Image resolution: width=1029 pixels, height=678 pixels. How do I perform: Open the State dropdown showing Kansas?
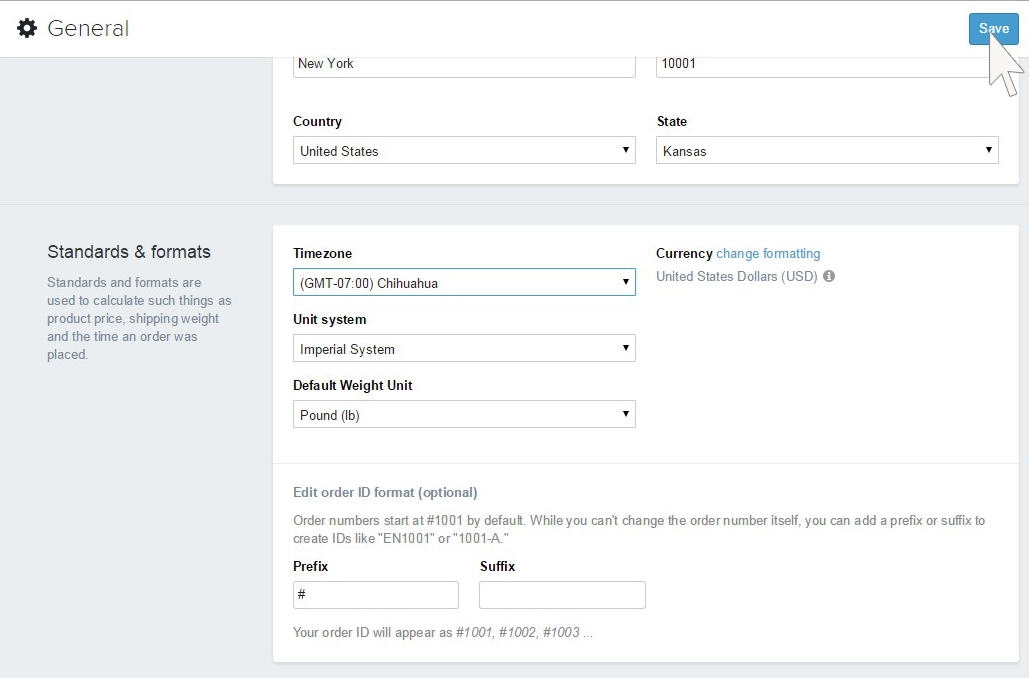click(x=827, y=150)
